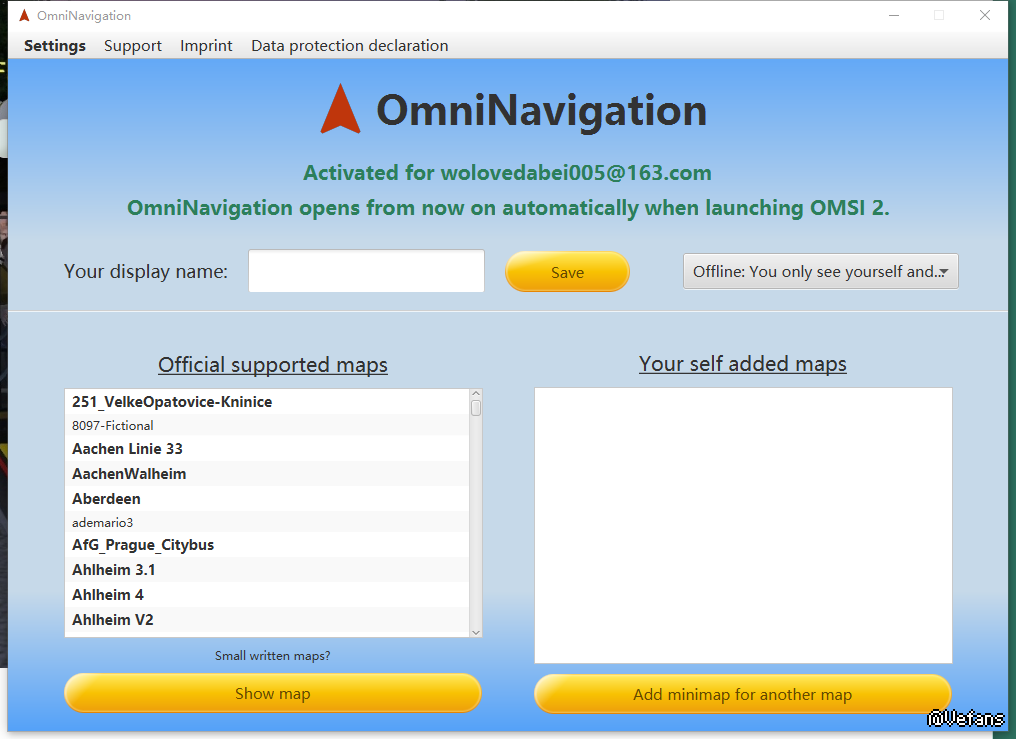Click Add minimap for another map
The width and height of the screenshot is (1016, 739).
(x=743, y=694)
